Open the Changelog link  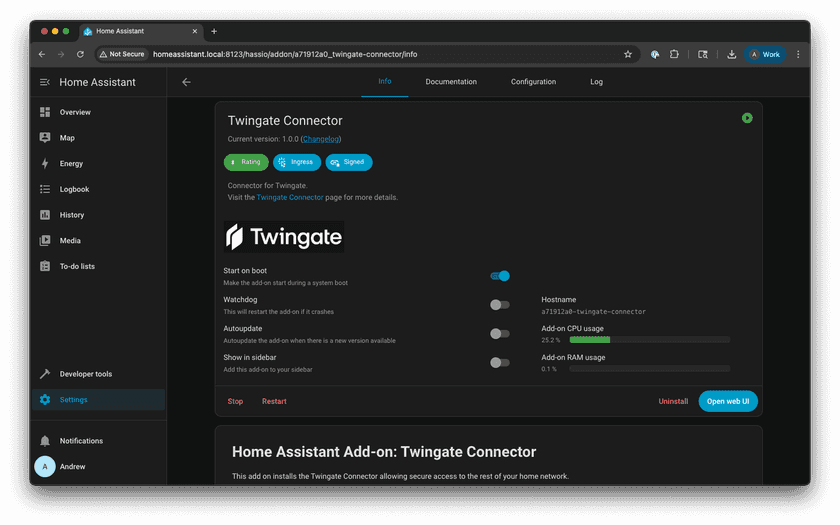point(320,139)
